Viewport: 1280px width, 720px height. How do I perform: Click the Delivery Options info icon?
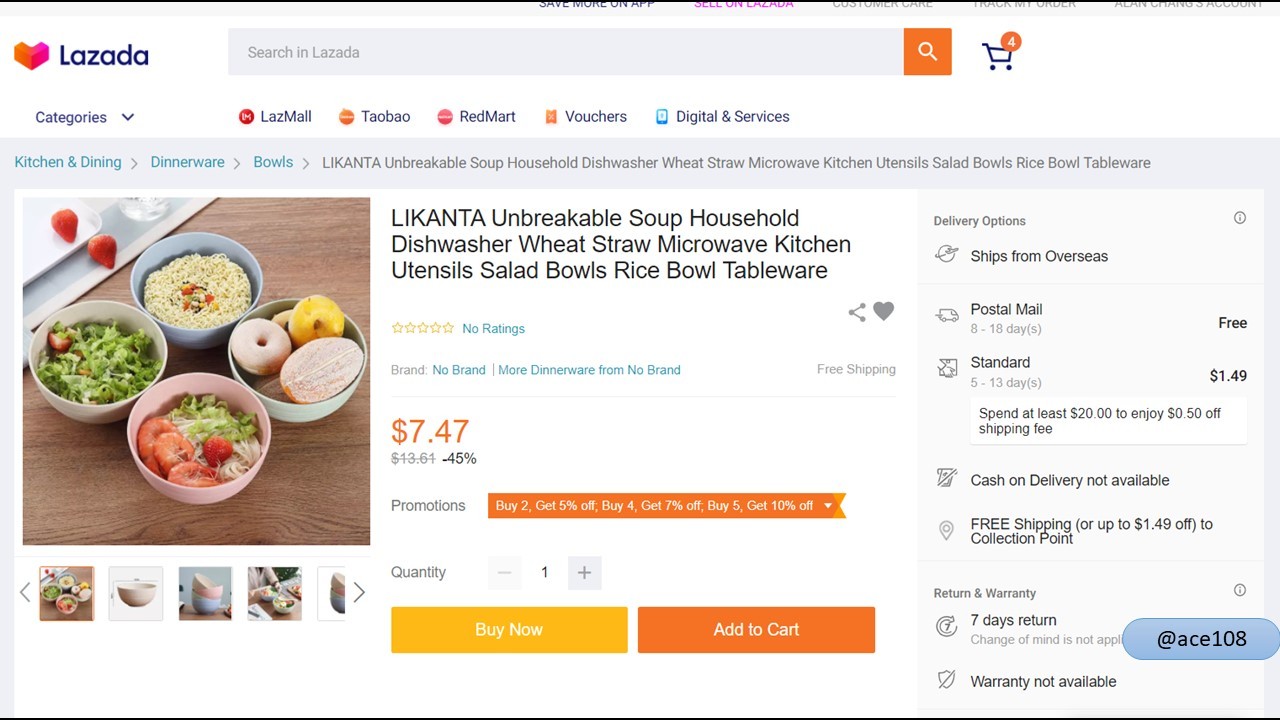point(1240,218)
